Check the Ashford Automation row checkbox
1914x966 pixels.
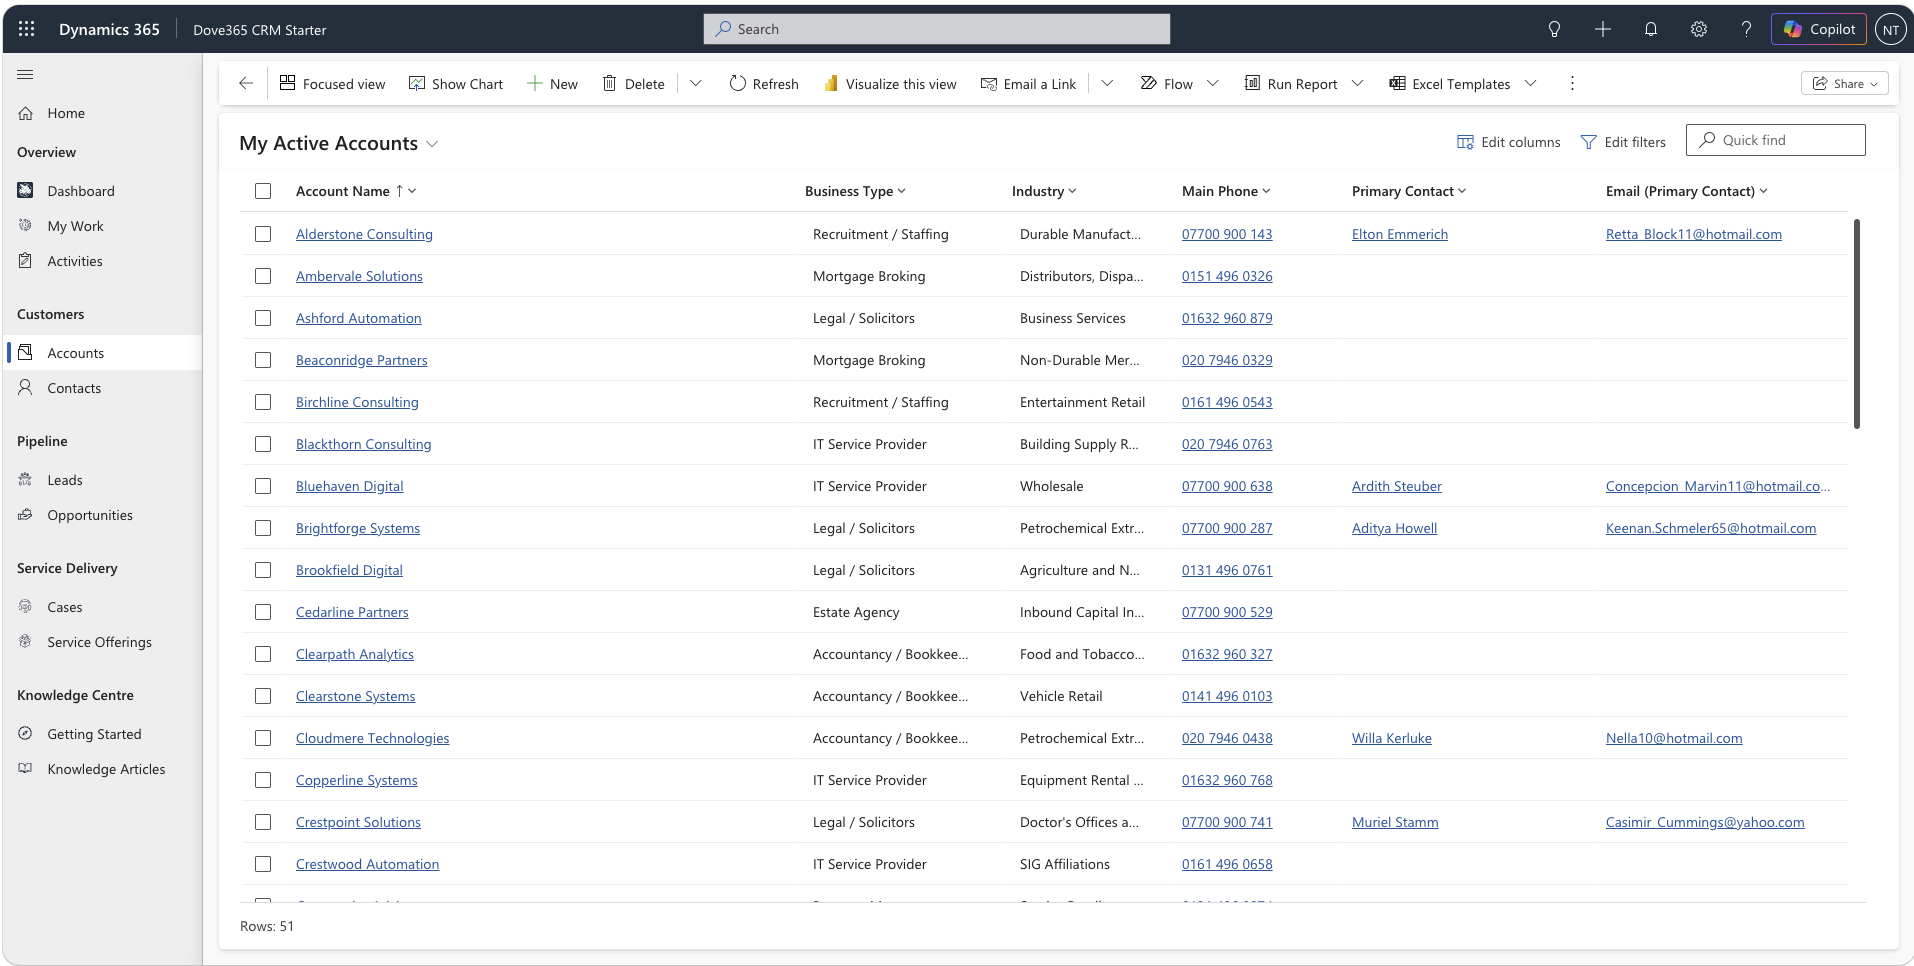pyautogui.click(x=263, y=318)
